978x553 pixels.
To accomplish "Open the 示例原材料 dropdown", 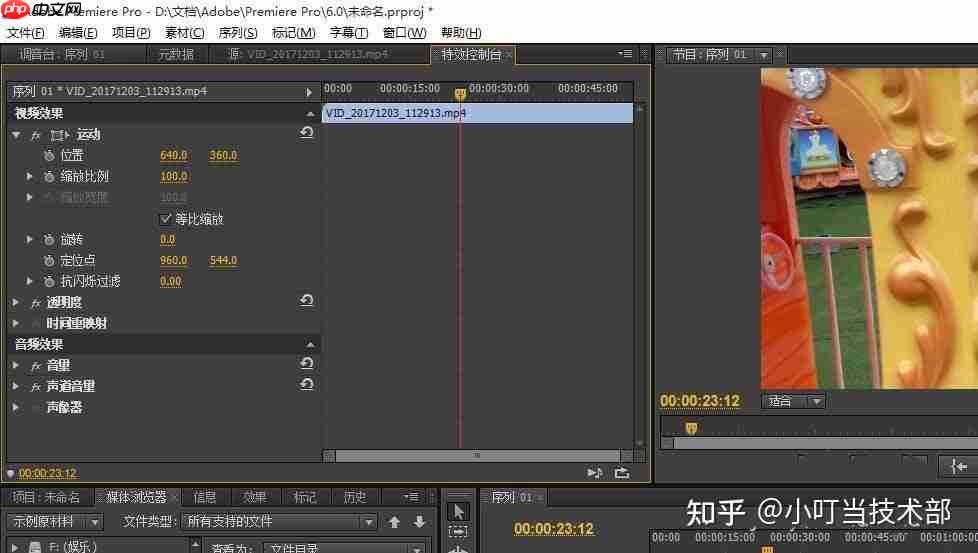I will (55, 521).
